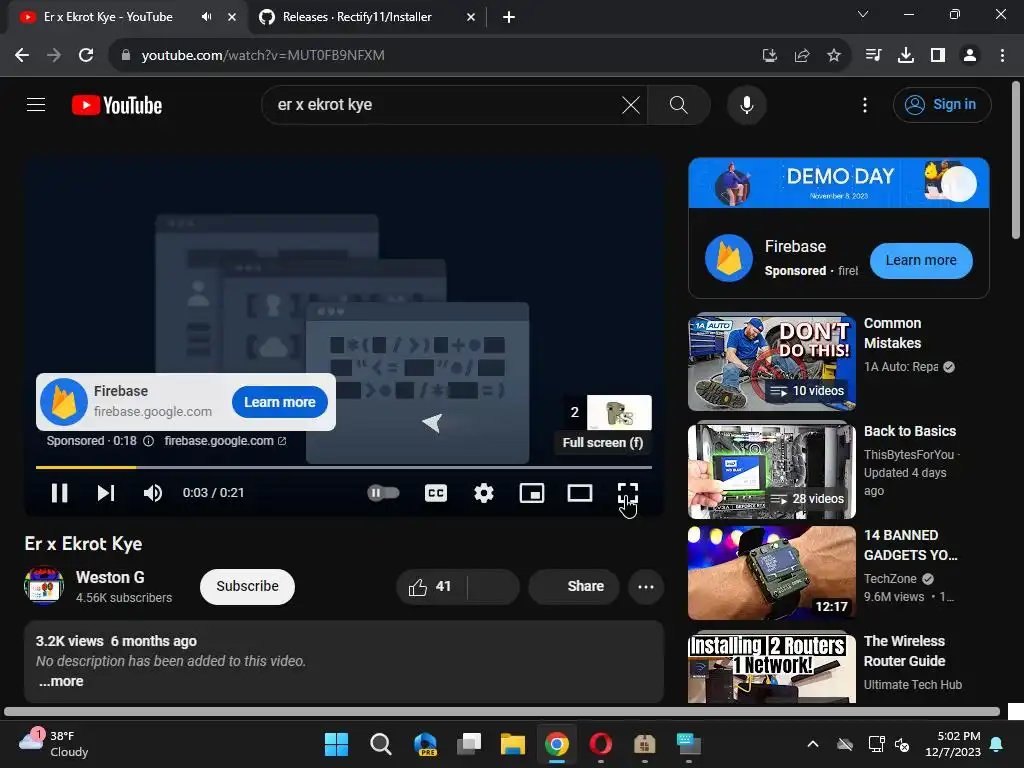Open Weston G channel name link

110,577
